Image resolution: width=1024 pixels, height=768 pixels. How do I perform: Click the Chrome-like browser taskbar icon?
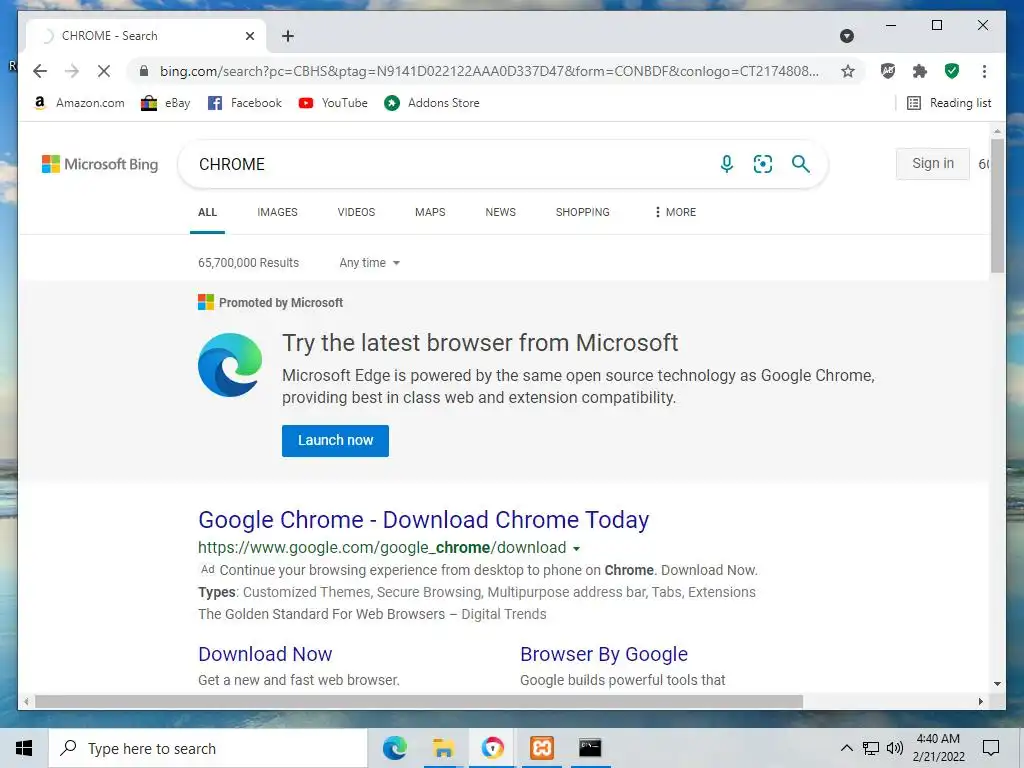pyautogui.click(x=492, y=748)
